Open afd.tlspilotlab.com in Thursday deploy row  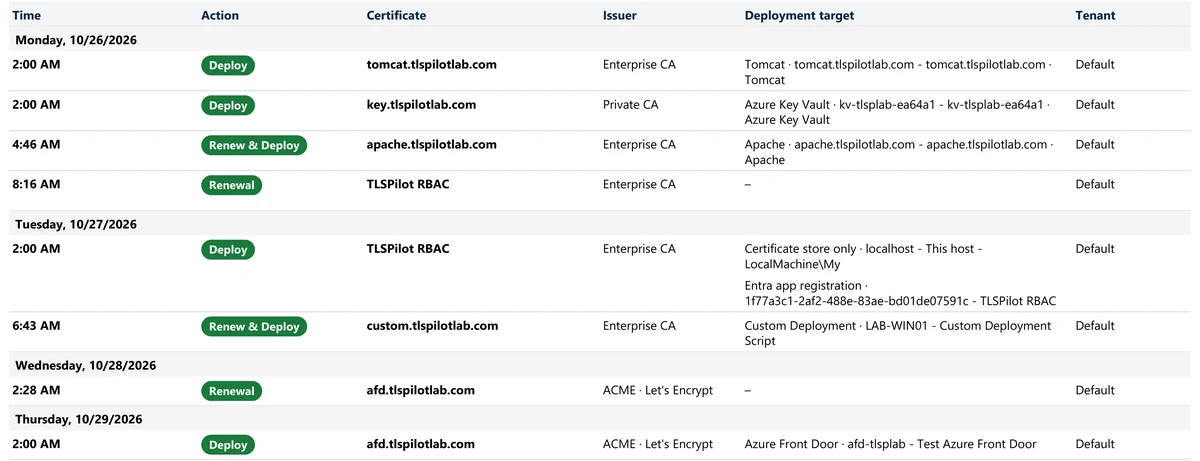[421, 443]
